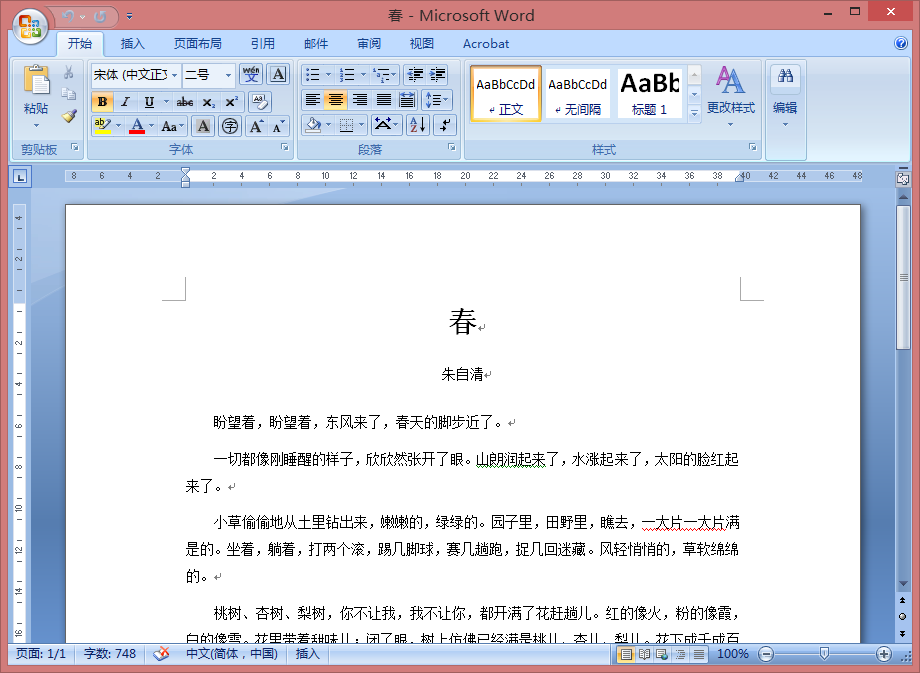Click the red font color button

tap(137, 126)
